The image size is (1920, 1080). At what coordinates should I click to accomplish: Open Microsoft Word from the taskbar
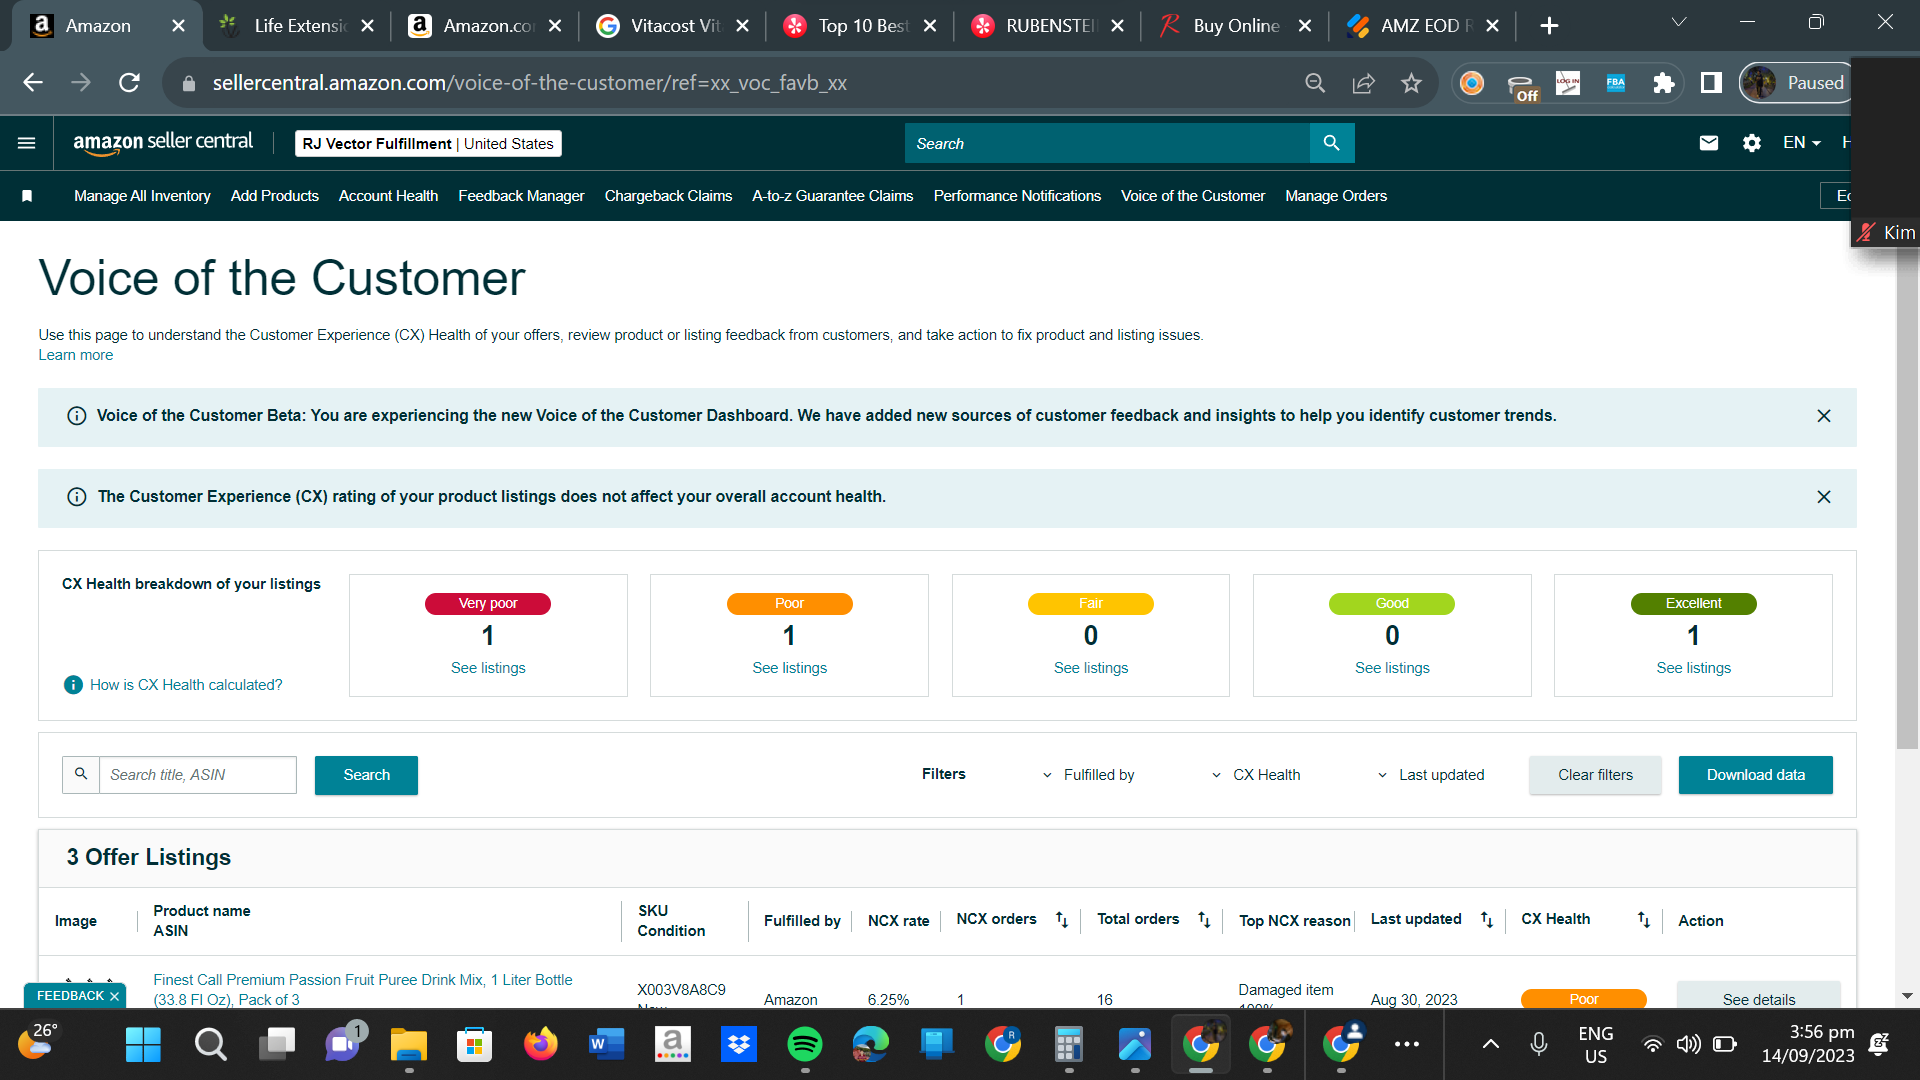[607, 1045]
